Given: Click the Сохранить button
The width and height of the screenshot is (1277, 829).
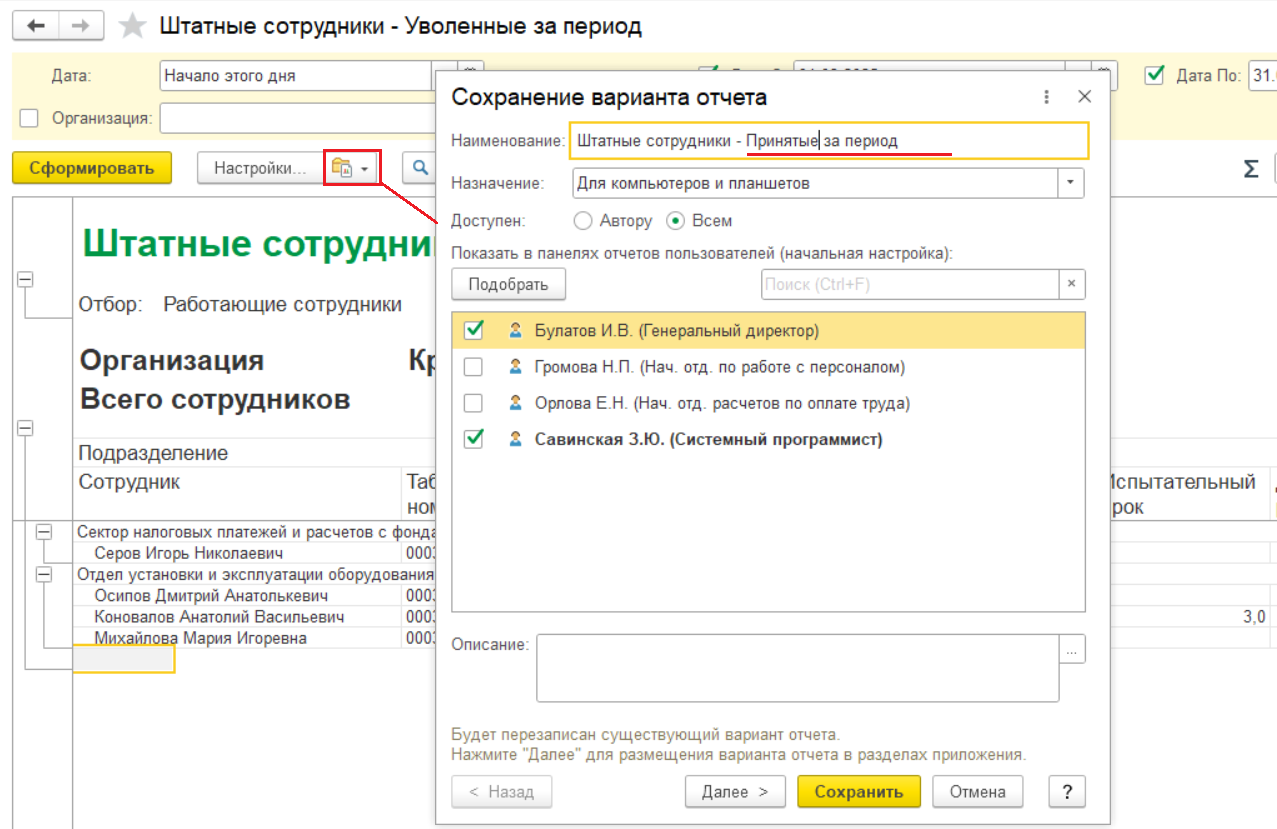Looking at the screenshot, I should point(858,791).
